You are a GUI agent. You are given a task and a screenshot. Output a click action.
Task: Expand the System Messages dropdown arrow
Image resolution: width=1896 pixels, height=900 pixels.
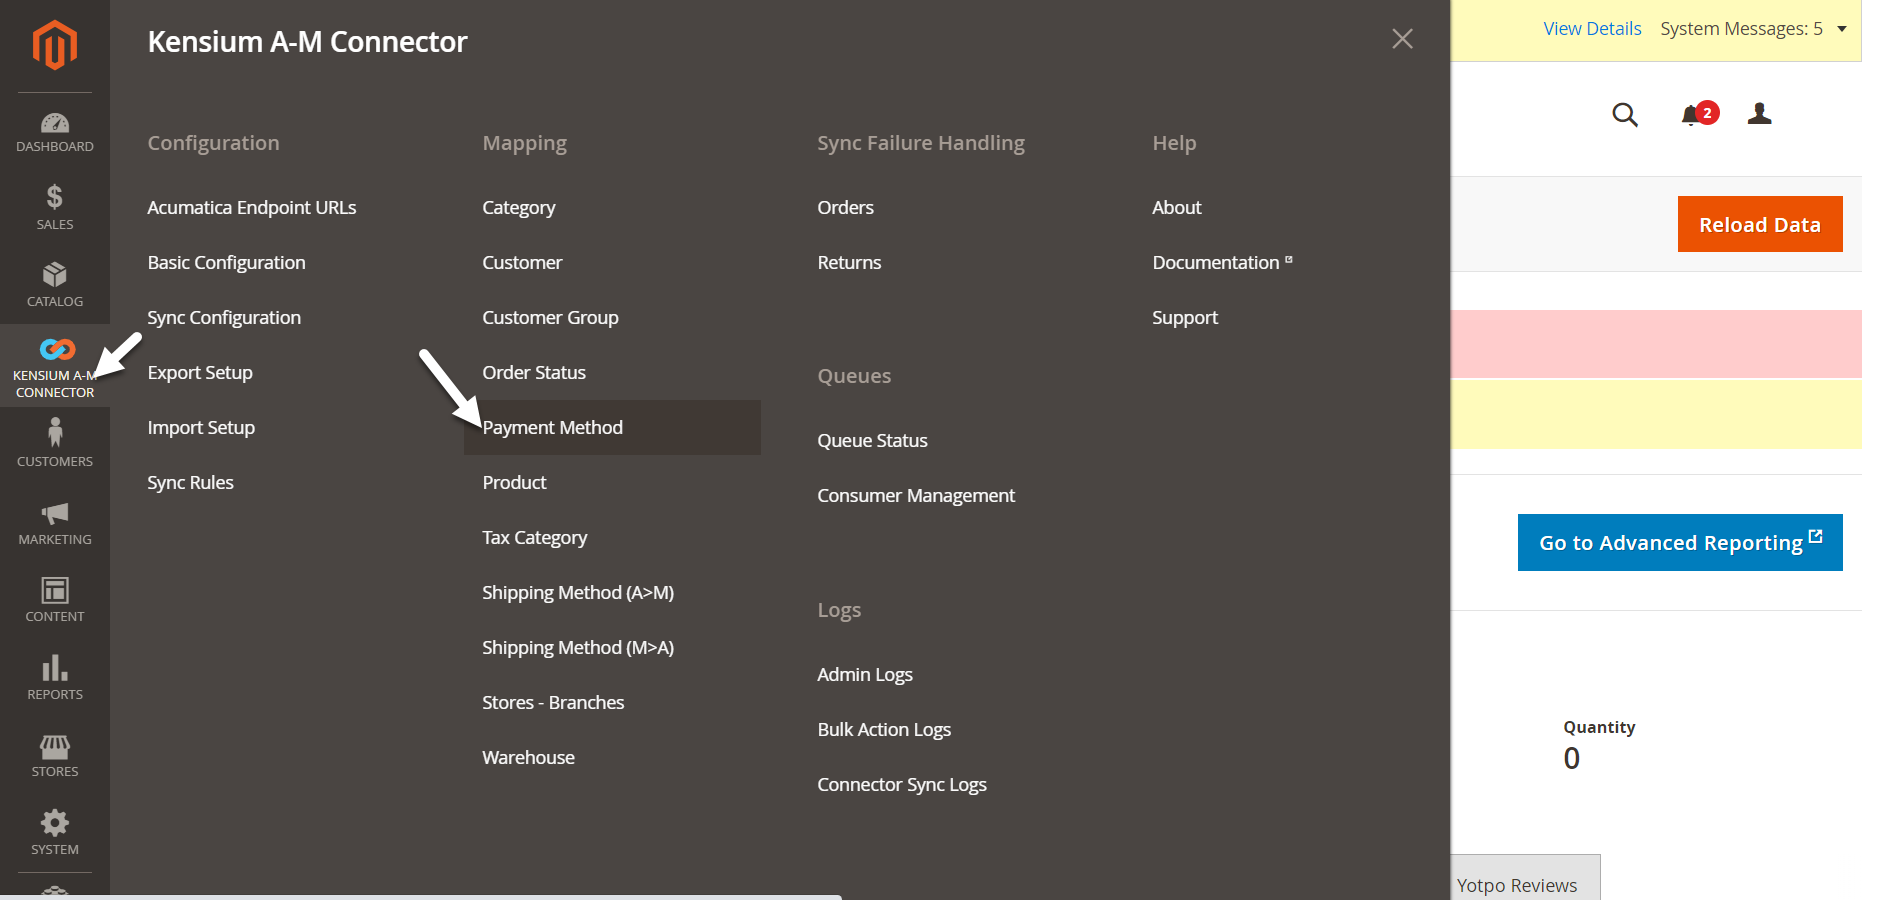click(x=1842, y=29)
